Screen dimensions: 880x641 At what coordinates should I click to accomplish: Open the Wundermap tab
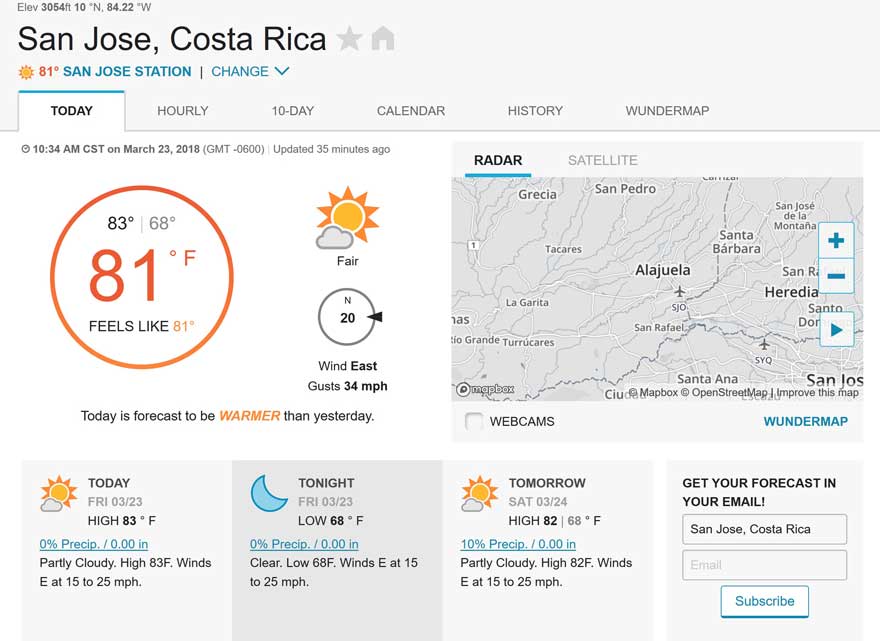pyautogui.click(x=667, y=111)
